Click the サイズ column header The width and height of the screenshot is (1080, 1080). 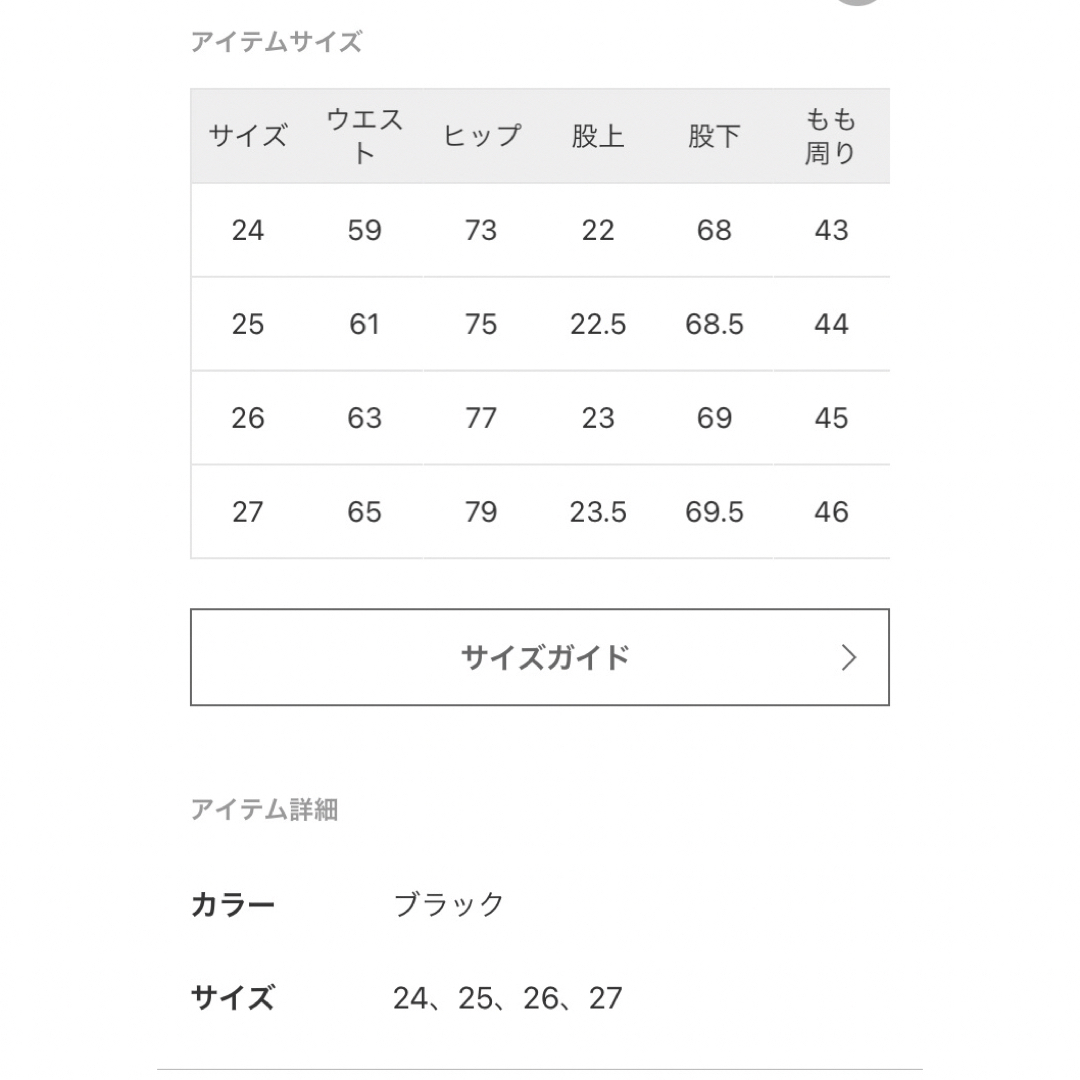(x=248, y=136)
